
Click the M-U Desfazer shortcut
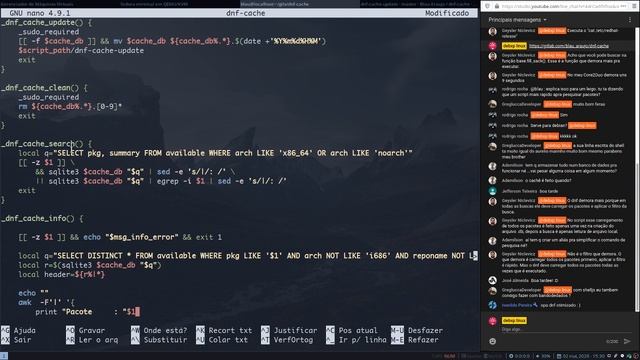417,330
